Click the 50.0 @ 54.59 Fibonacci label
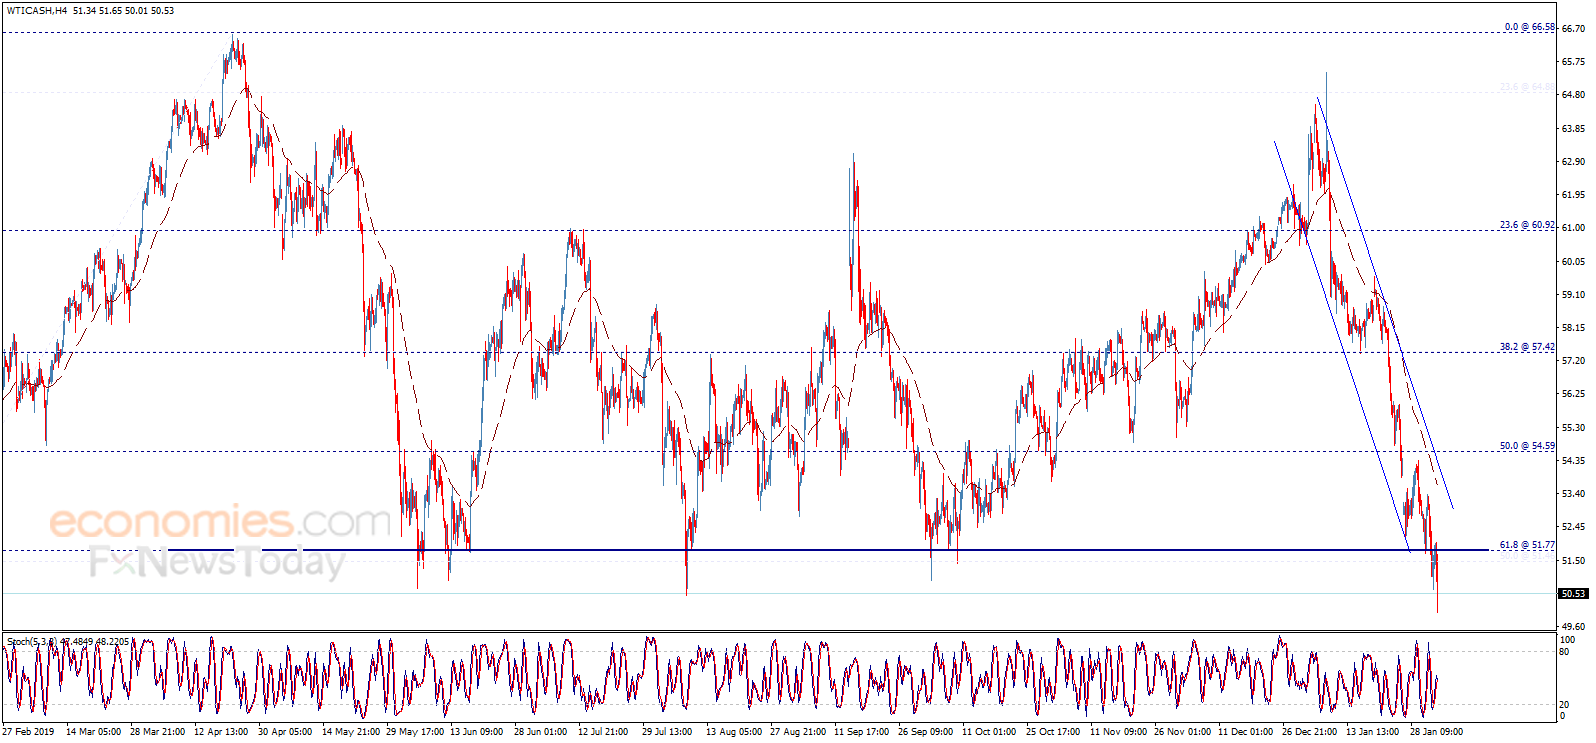The width and height of the screenshot is (1596, 743). coord(1527,446)
